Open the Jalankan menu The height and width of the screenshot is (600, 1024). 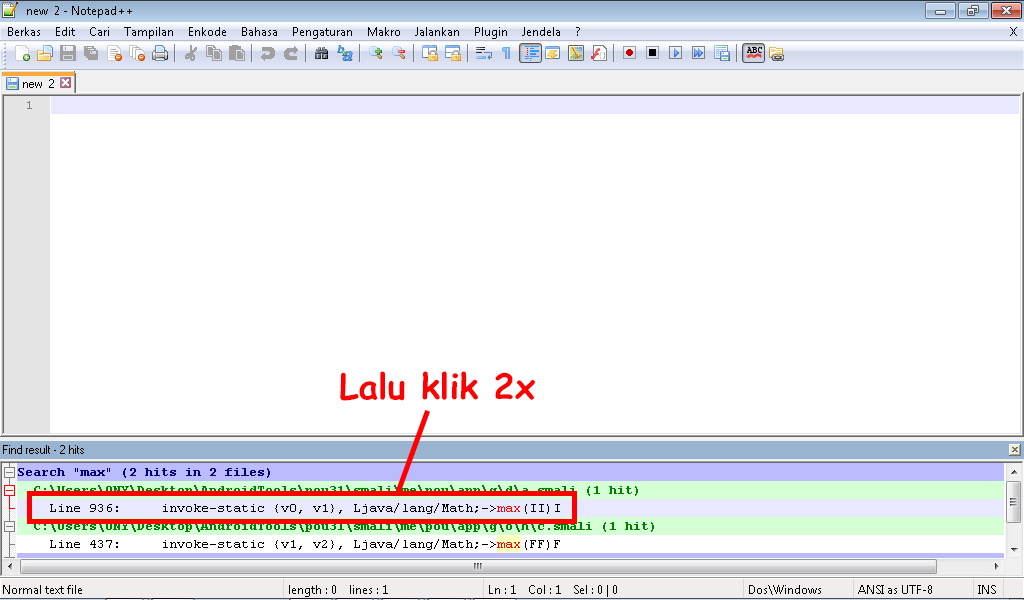[x=437, y=32]
